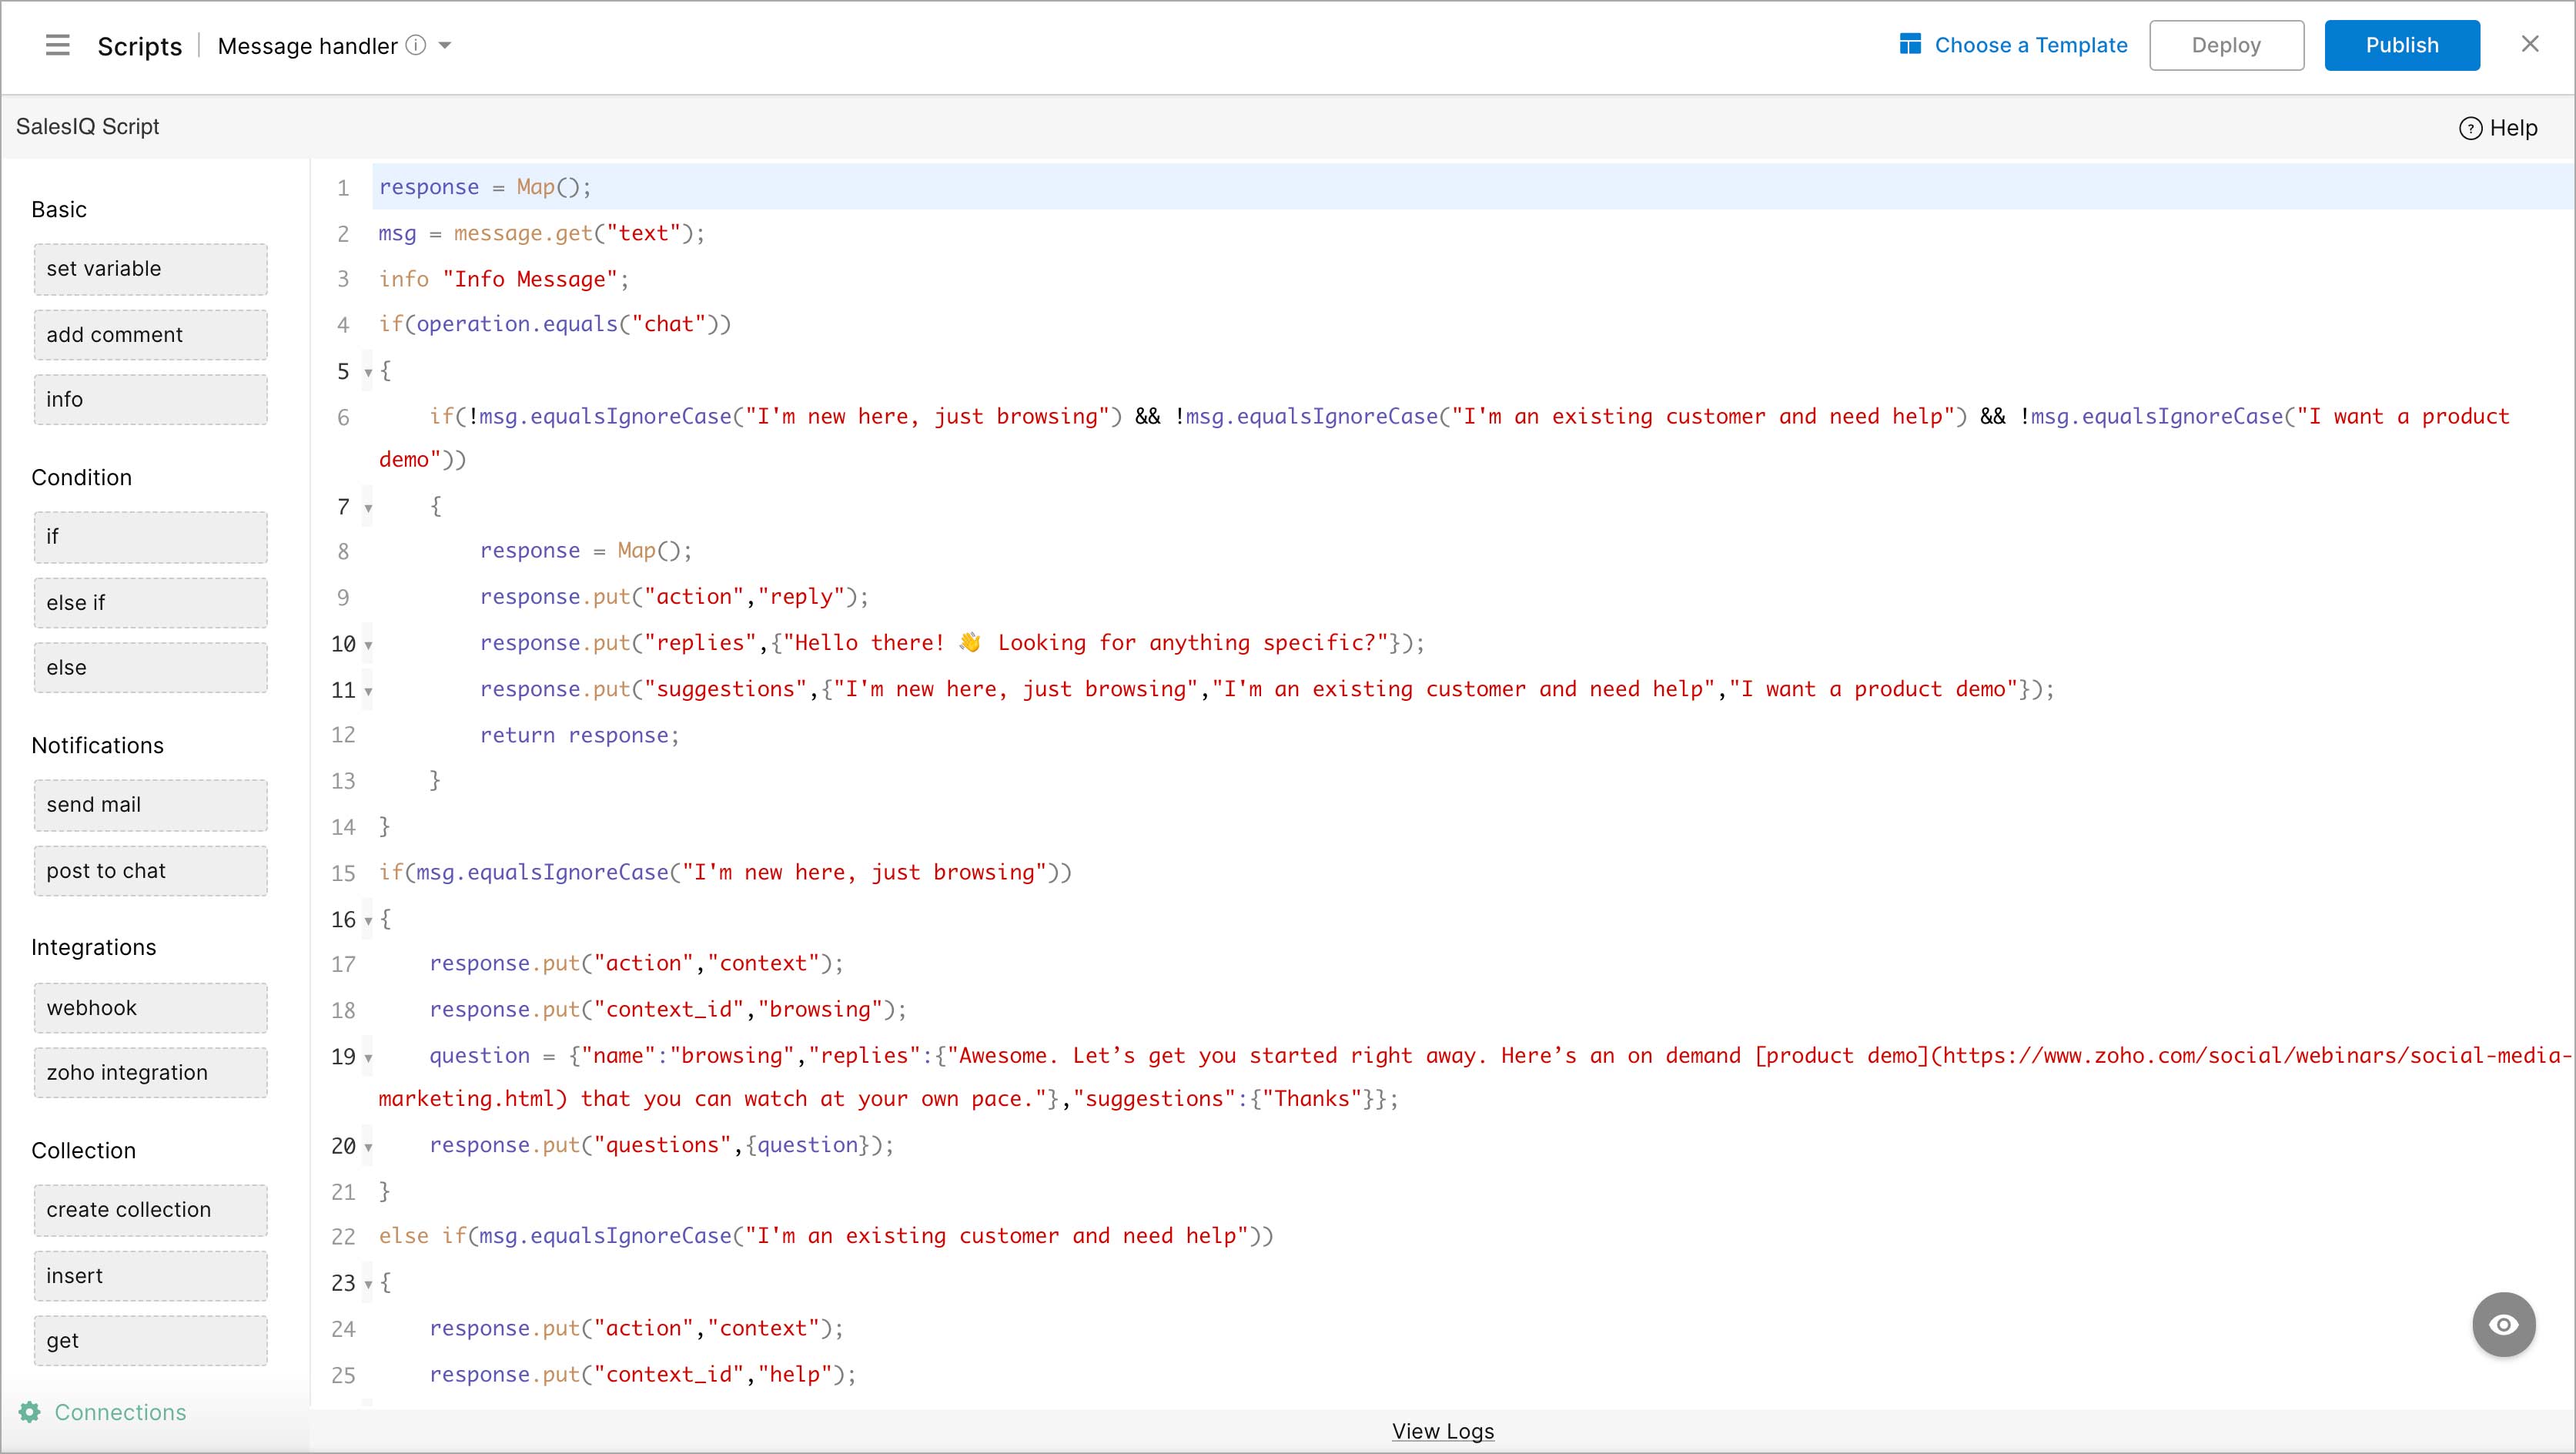The height and width of the screenshot is (1454, 2576).
Task: Click the Choose a Template grid icon
Action: tap(1910, 44)
